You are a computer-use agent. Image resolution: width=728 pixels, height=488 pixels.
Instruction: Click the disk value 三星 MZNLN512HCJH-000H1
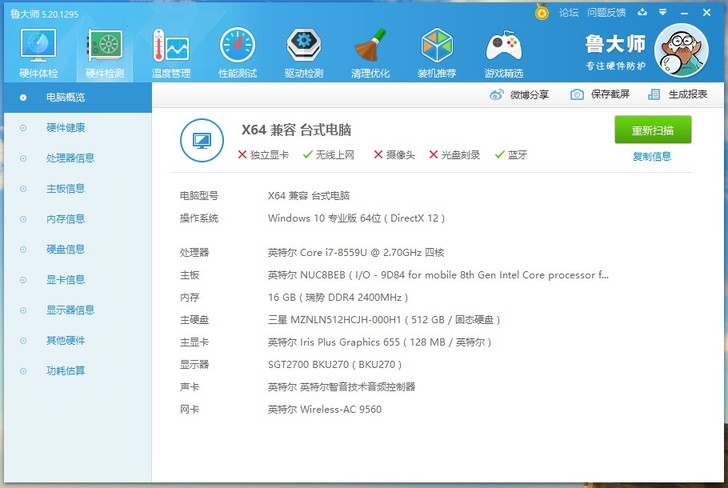pos(384,320)
